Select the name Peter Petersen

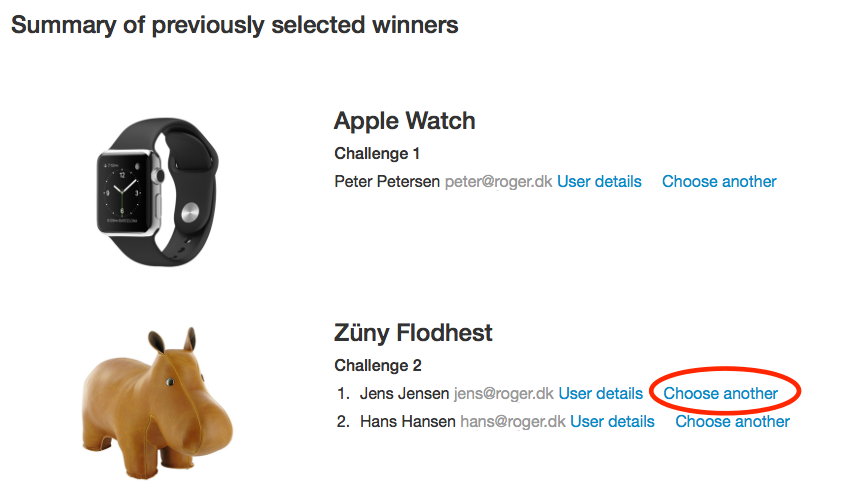point(387,181)
